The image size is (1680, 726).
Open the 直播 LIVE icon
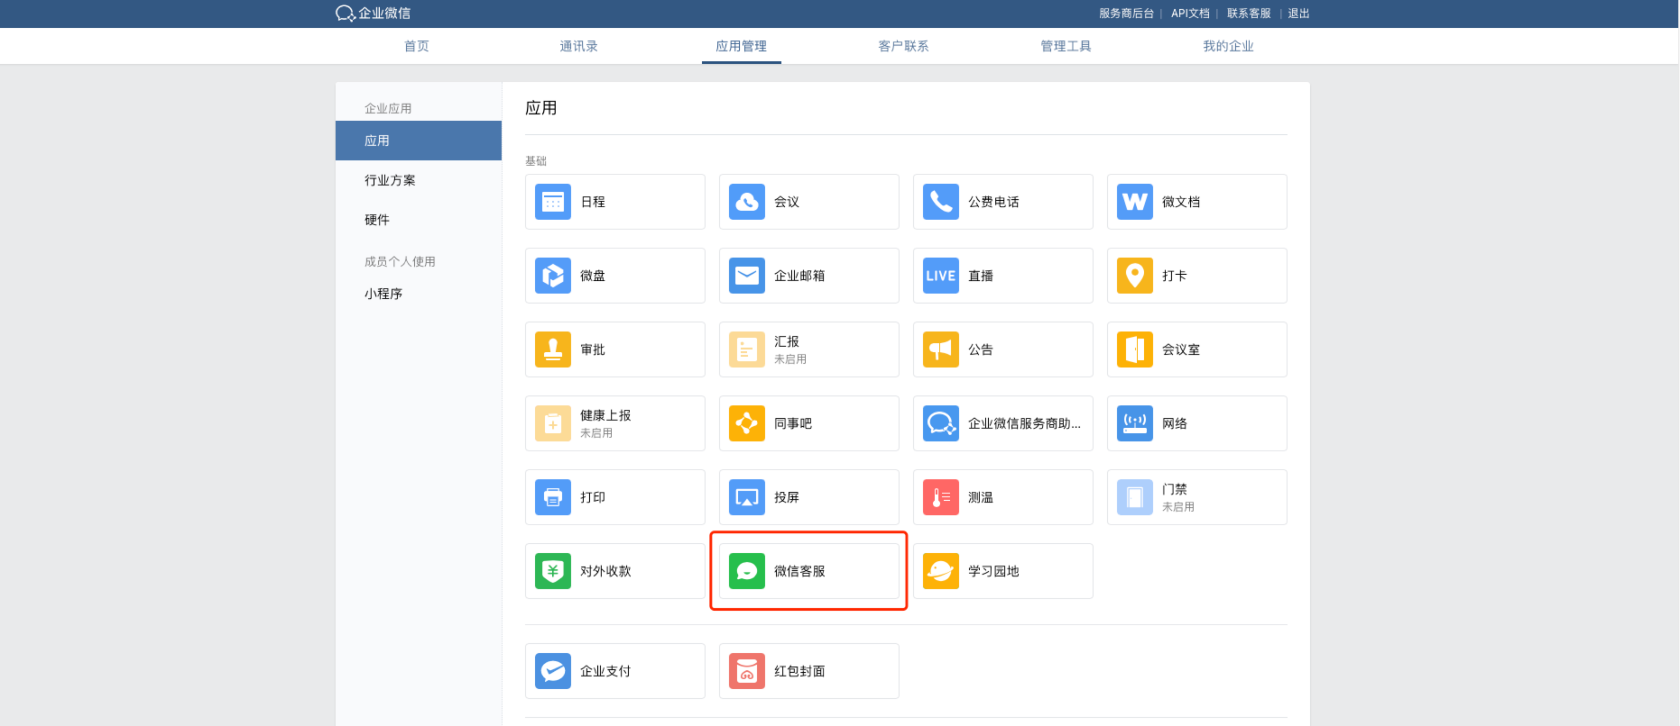941,276
